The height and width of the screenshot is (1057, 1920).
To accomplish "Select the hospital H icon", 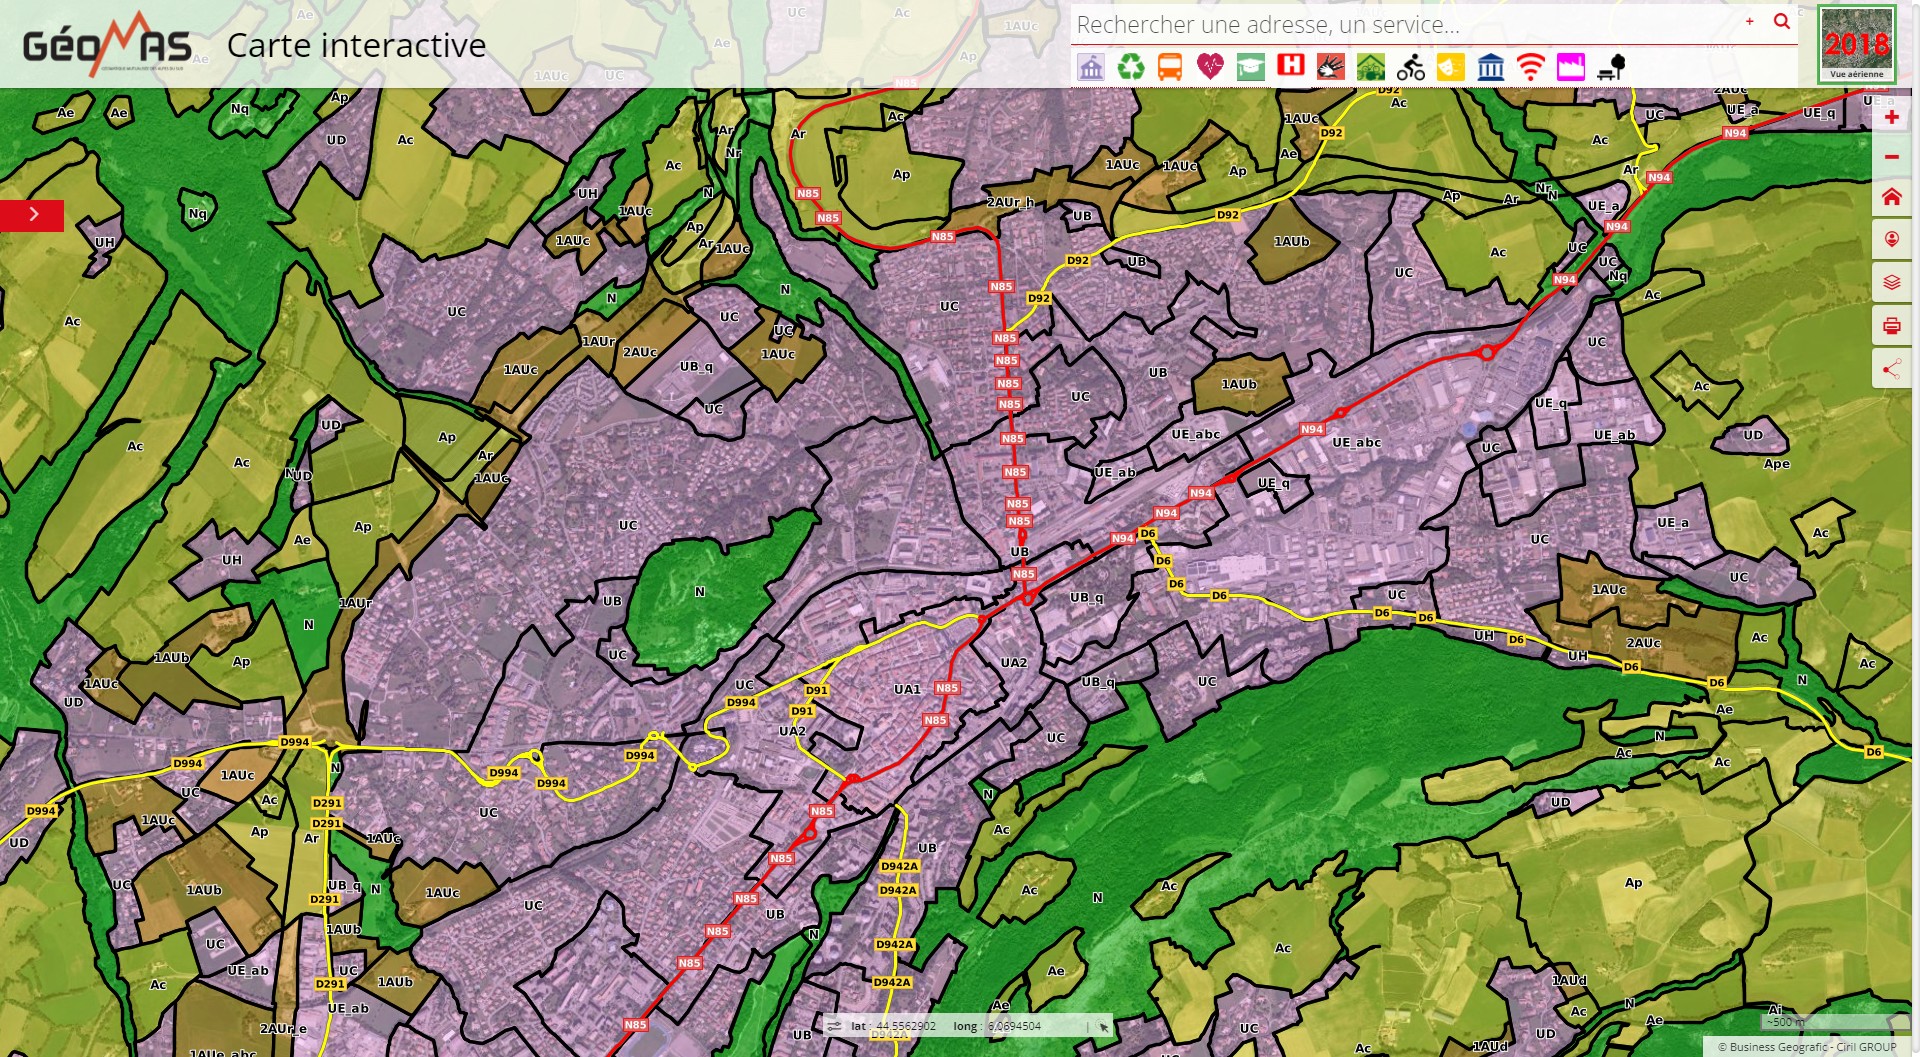I will point(1291,66).
